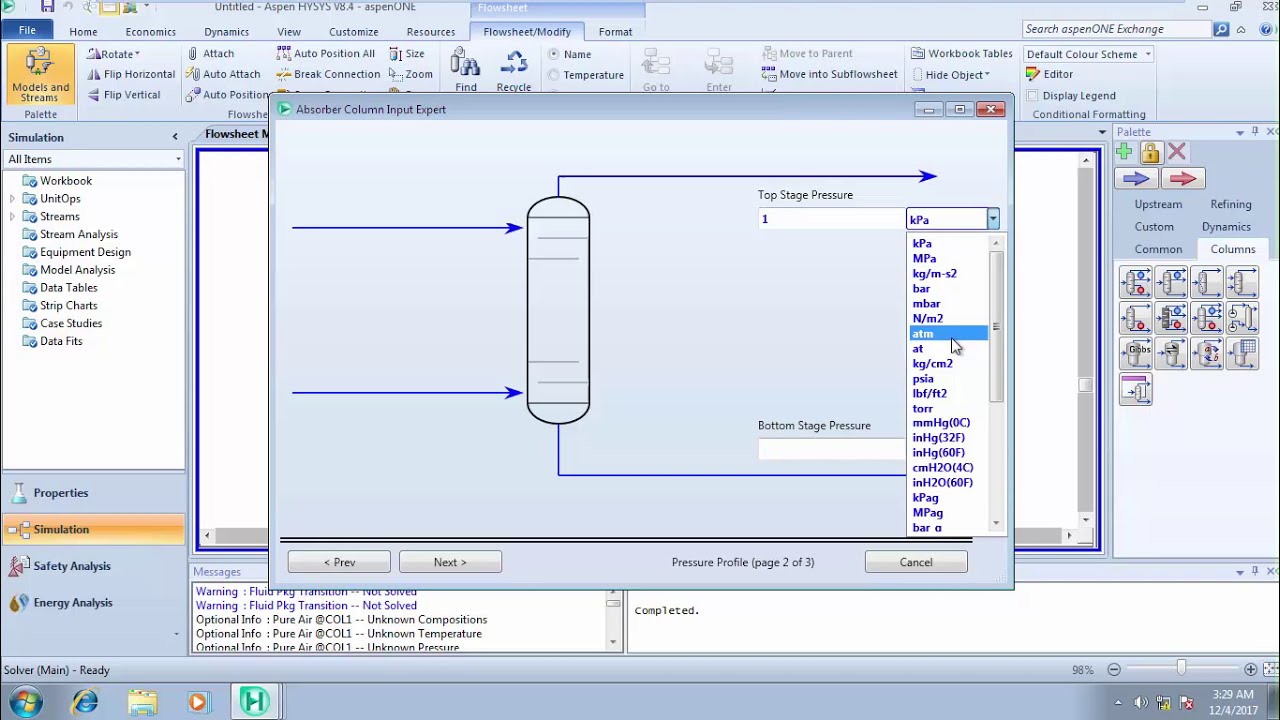This screenshot has height=720, width=1280.
Task: Choose atm from the pressure unit list
Action: (948, 333)
